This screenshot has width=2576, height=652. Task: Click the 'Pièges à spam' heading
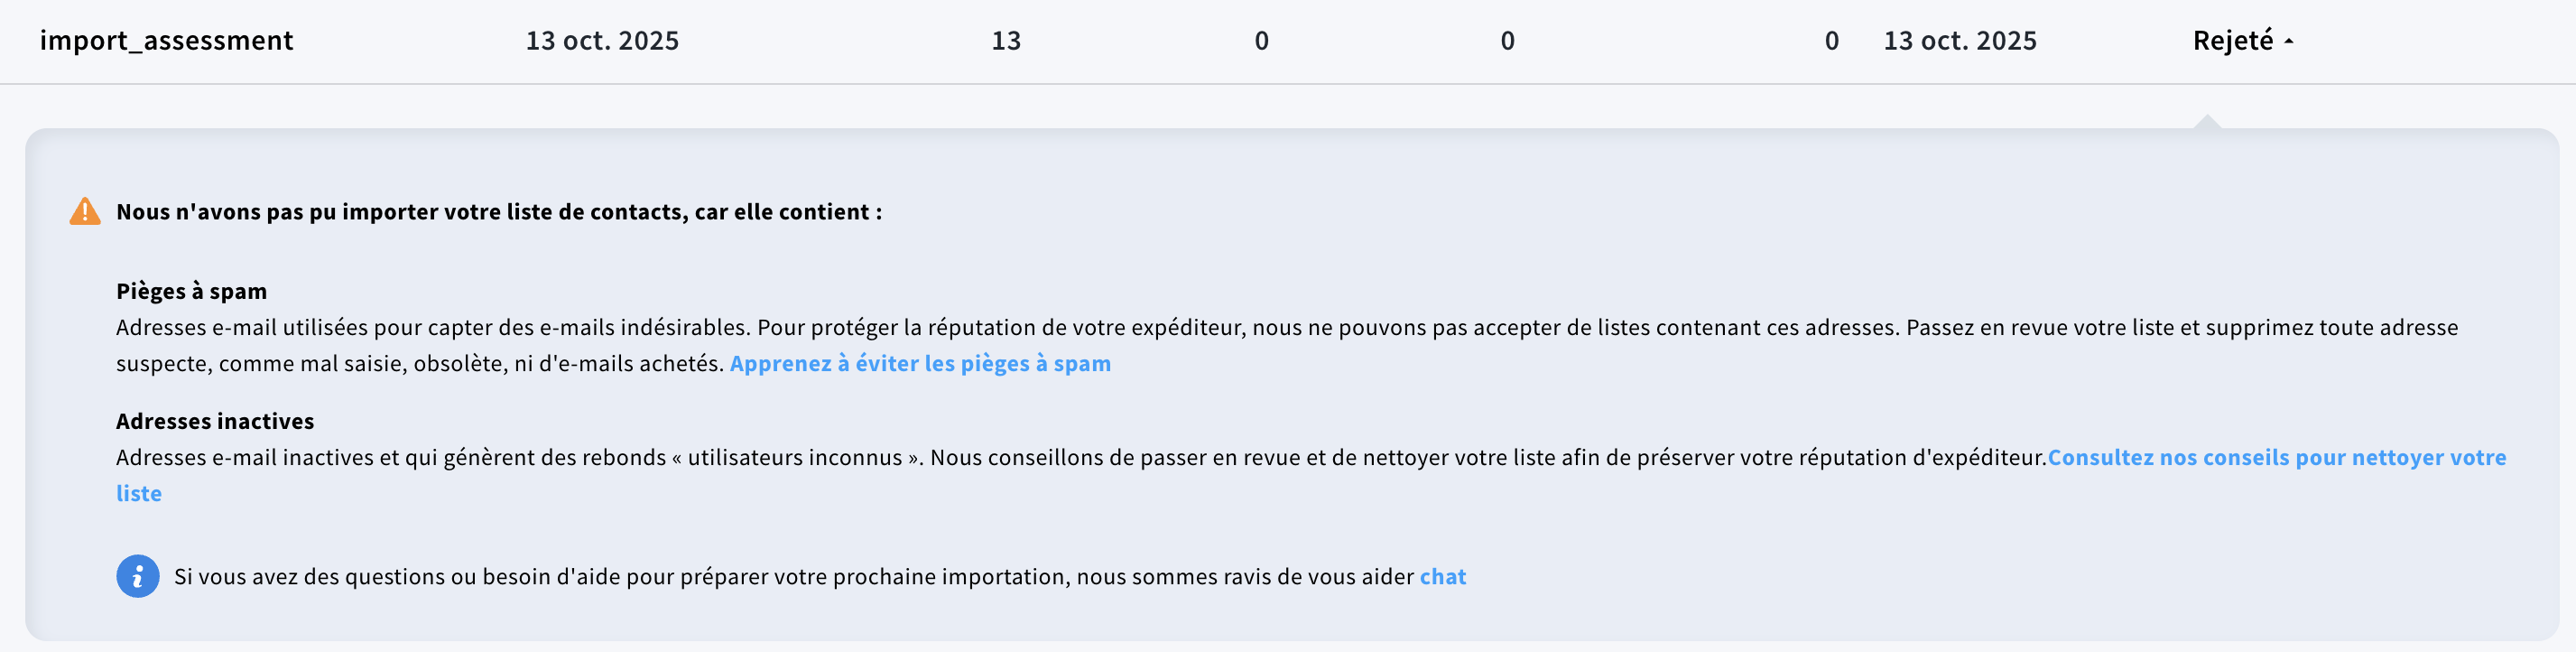pos(191,291)
